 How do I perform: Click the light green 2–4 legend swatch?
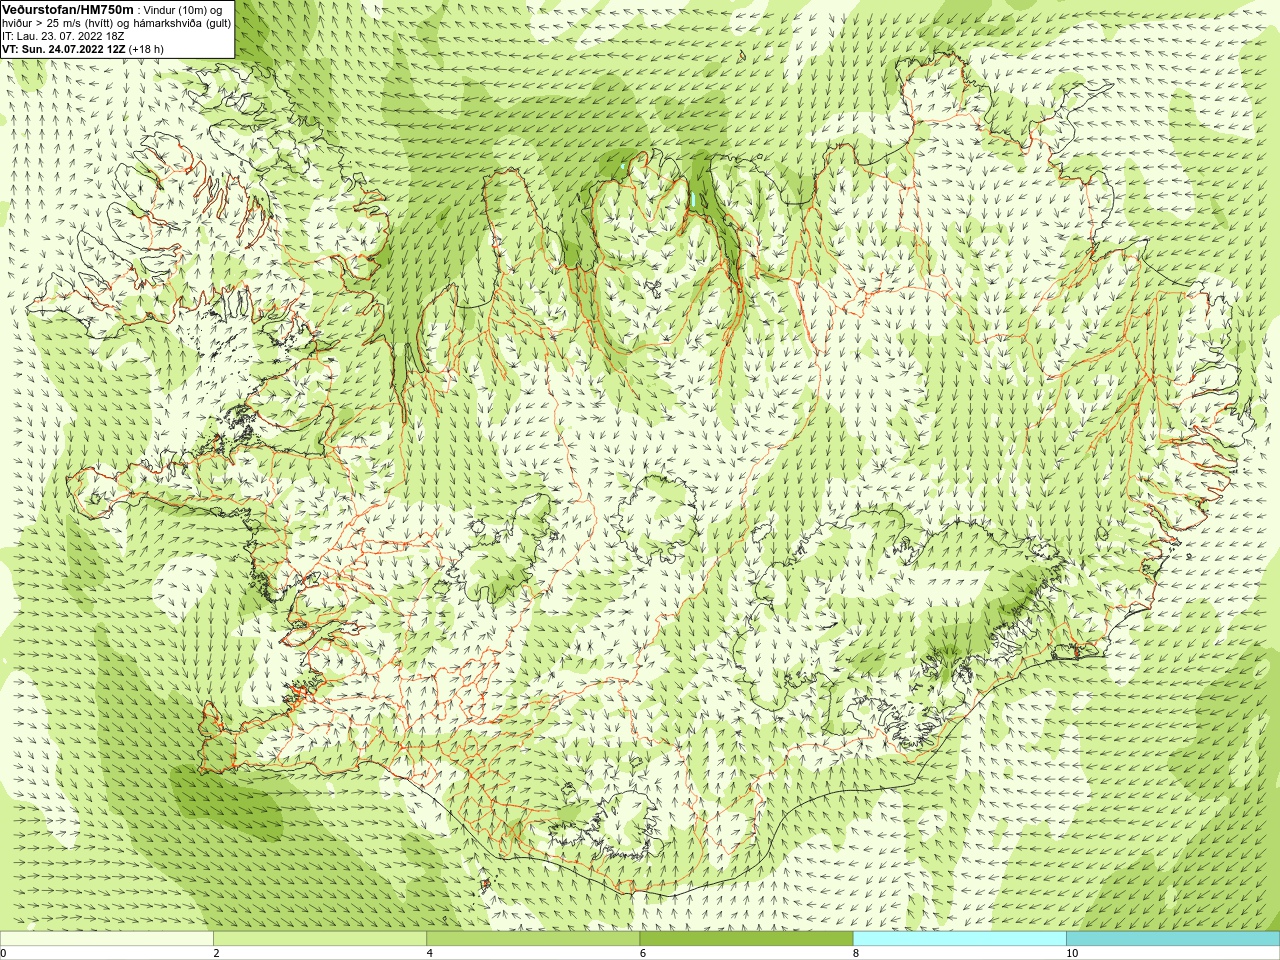320,939
